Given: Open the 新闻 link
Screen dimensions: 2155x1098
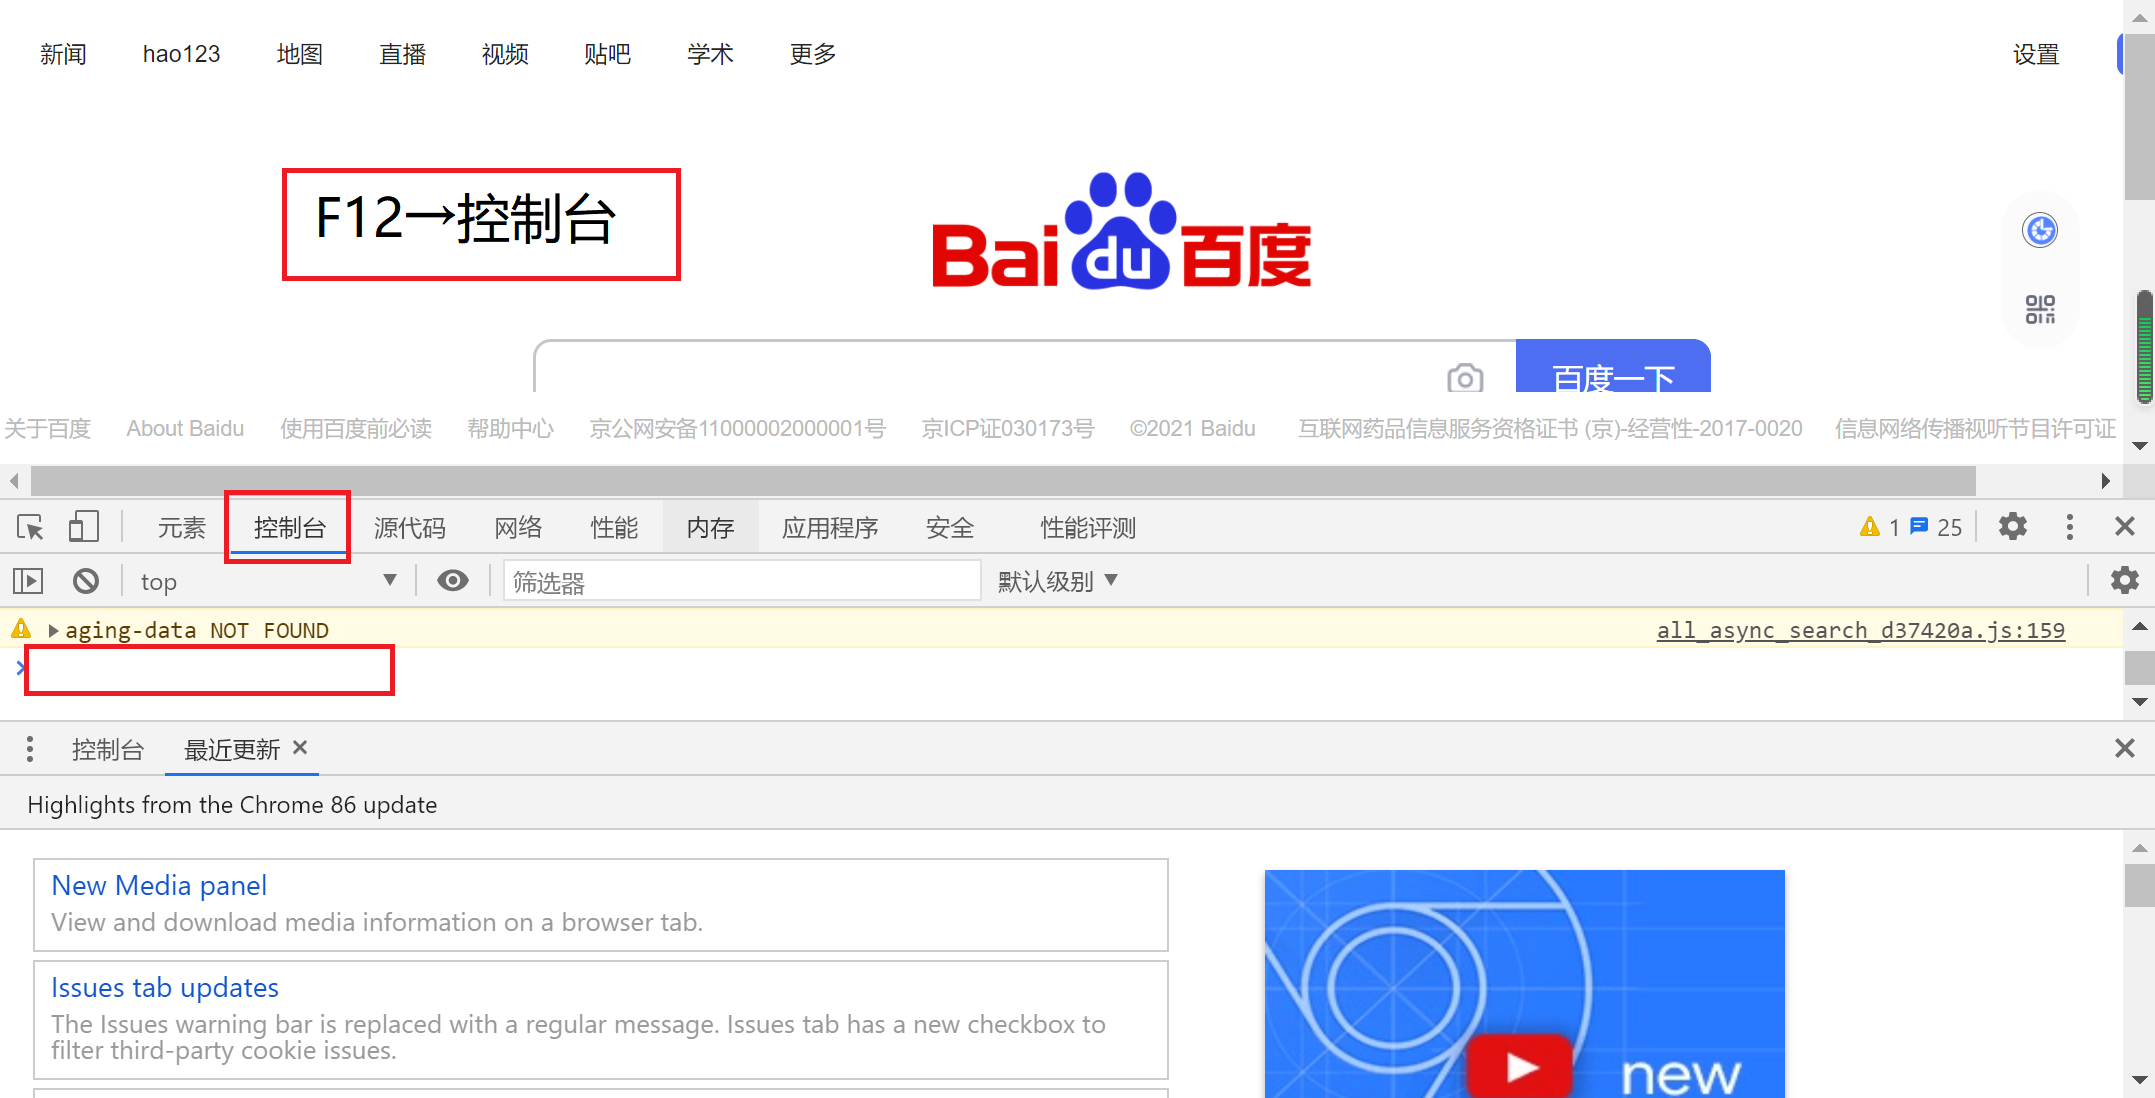Looking at the screenshot, I should point(63,54).
